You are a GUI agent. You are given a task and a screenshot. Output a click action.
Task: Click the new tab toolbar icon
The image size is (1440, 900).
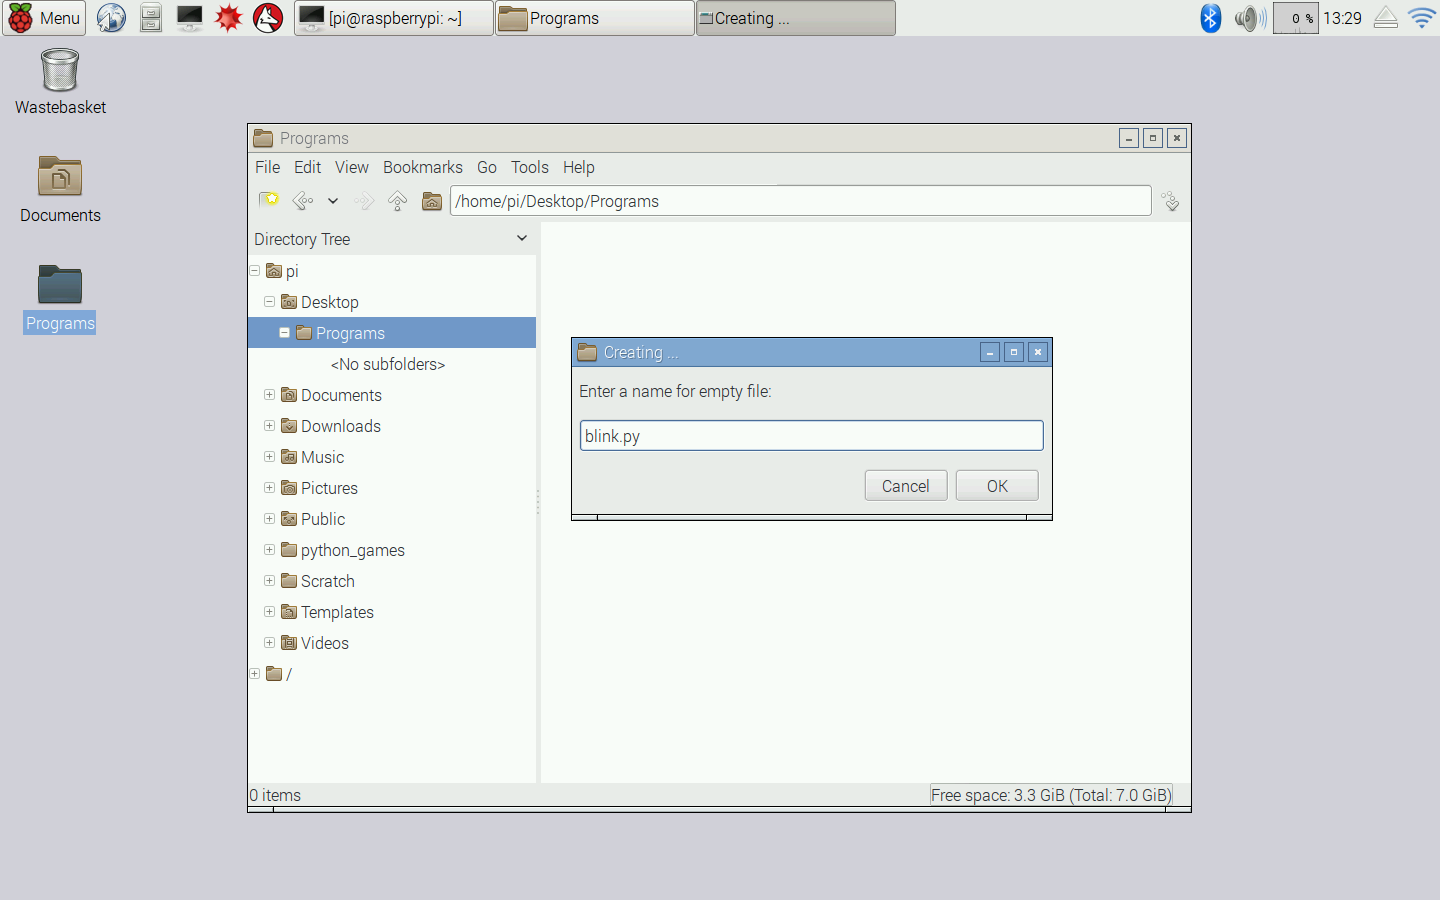tap(269, 201)
